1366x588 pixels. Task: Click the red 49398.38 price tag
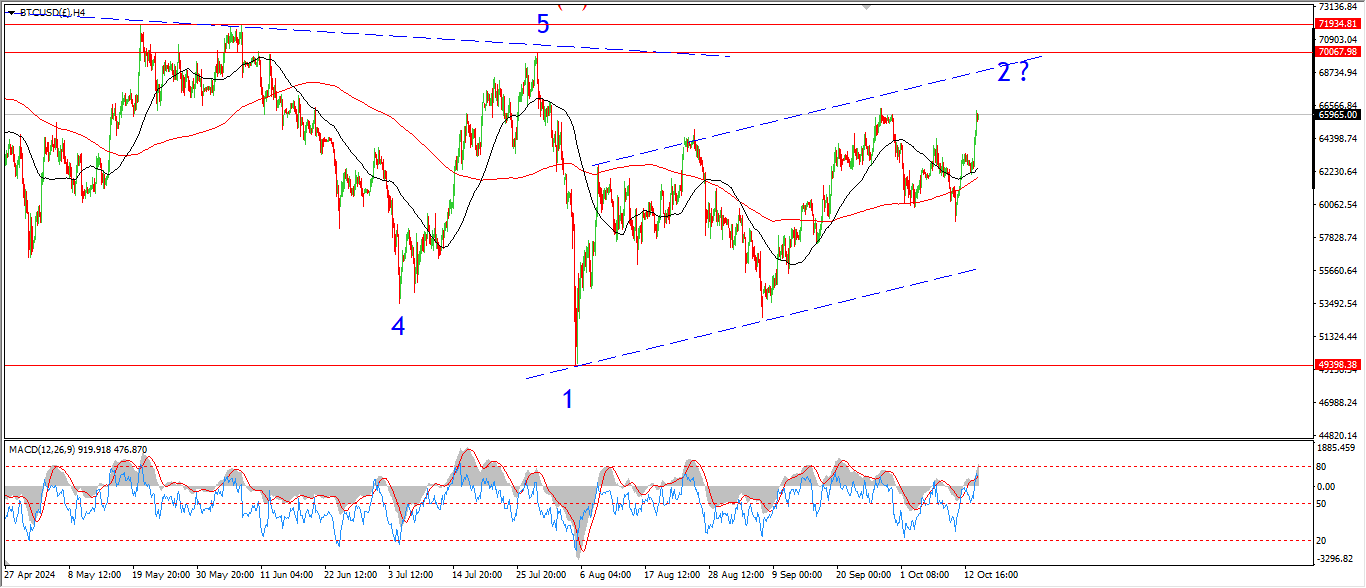click(x=1338, y=365)
